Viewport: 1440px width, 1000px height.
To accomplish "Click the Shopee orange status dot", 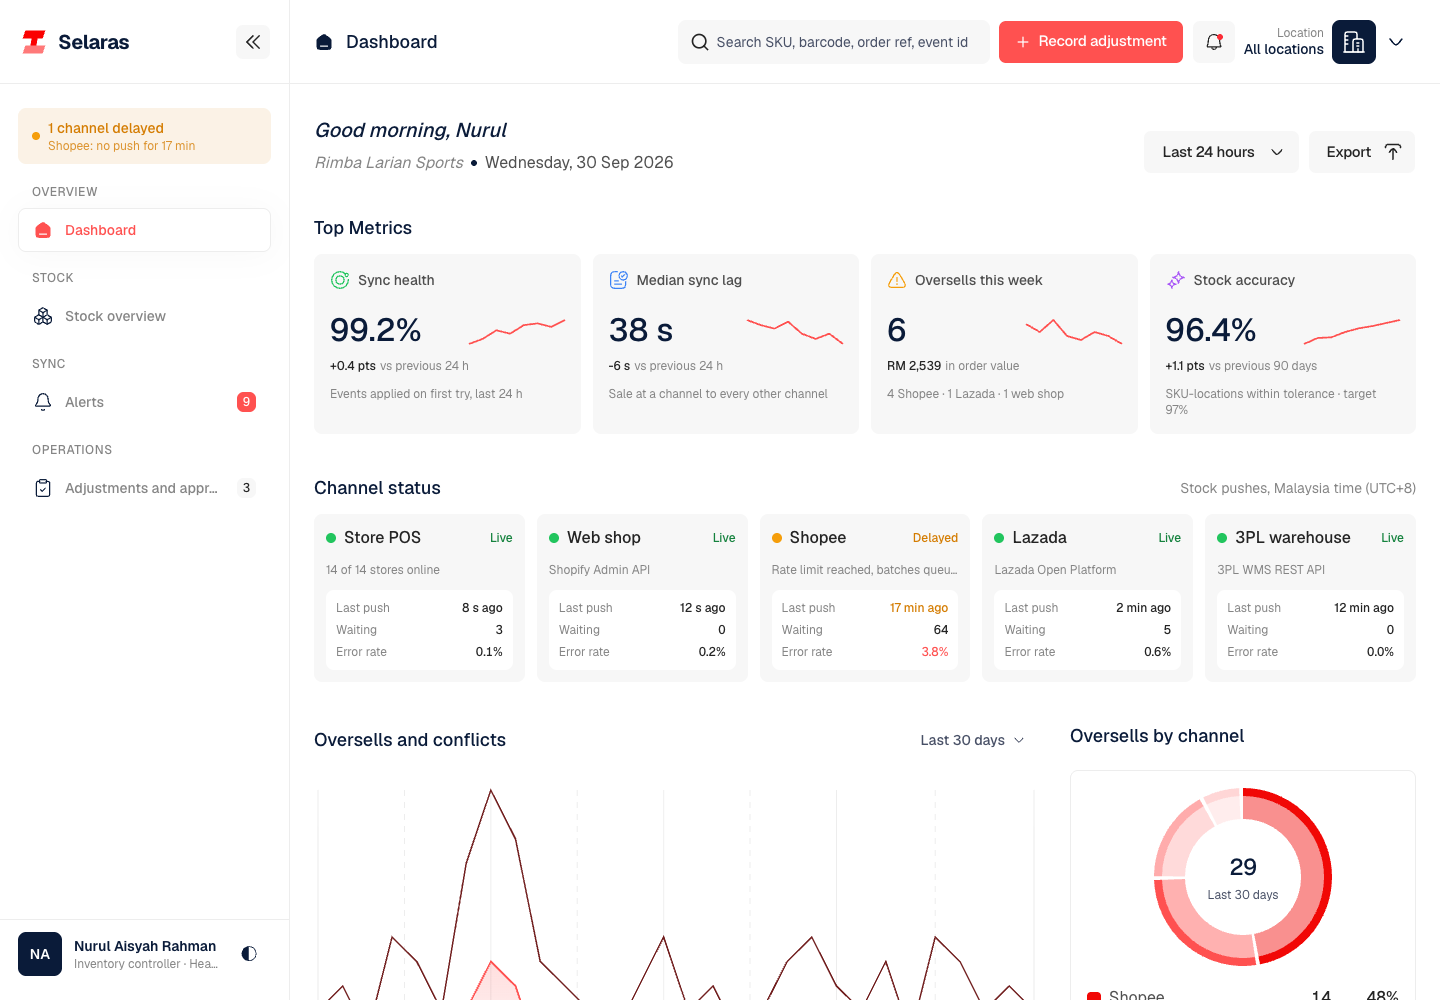I will coord(777,538).
